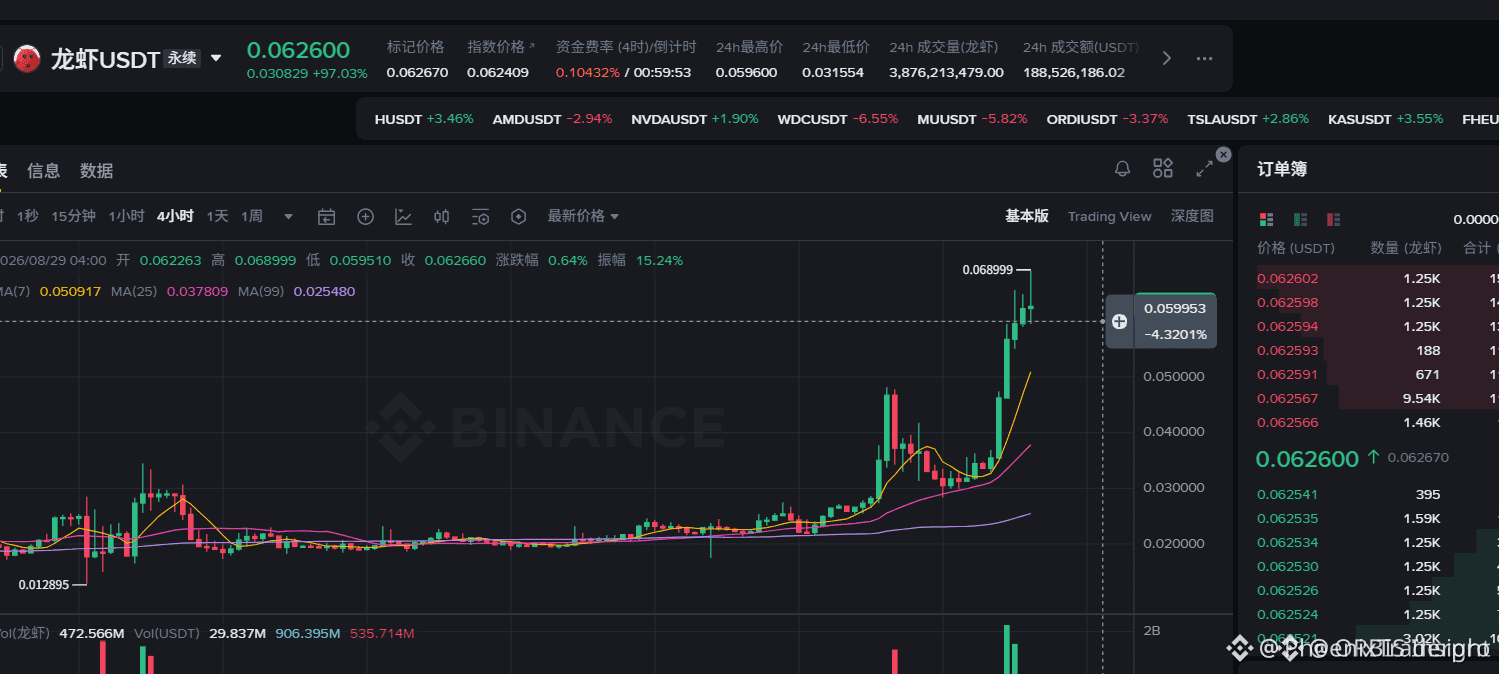
Task: Click ask price 0.062591 in order book
Action: pos(1287,375)
